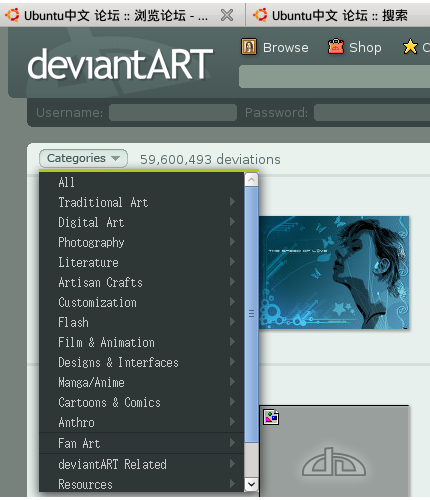Viewport: 430px width, 500px height.
Task: Expand Traditional Art submenu arrow
Action: click(232, 202)
